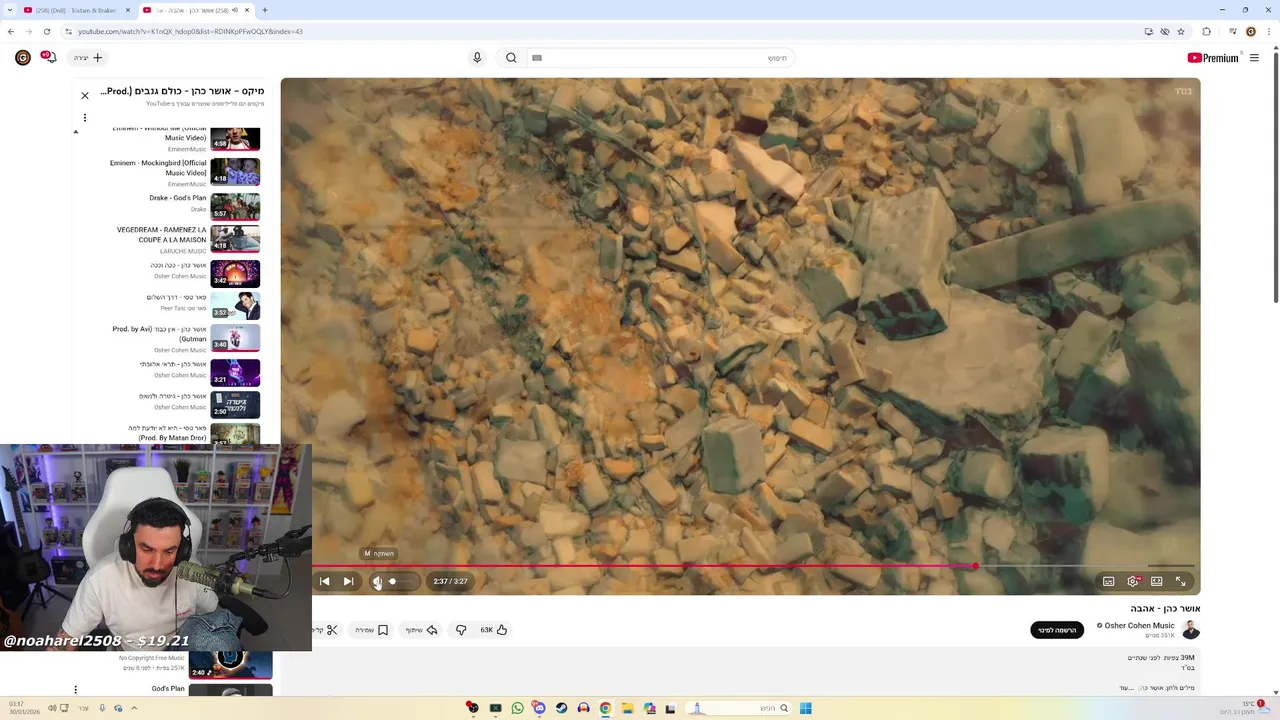Open the YouTube account avatar menu

(22, 58)
